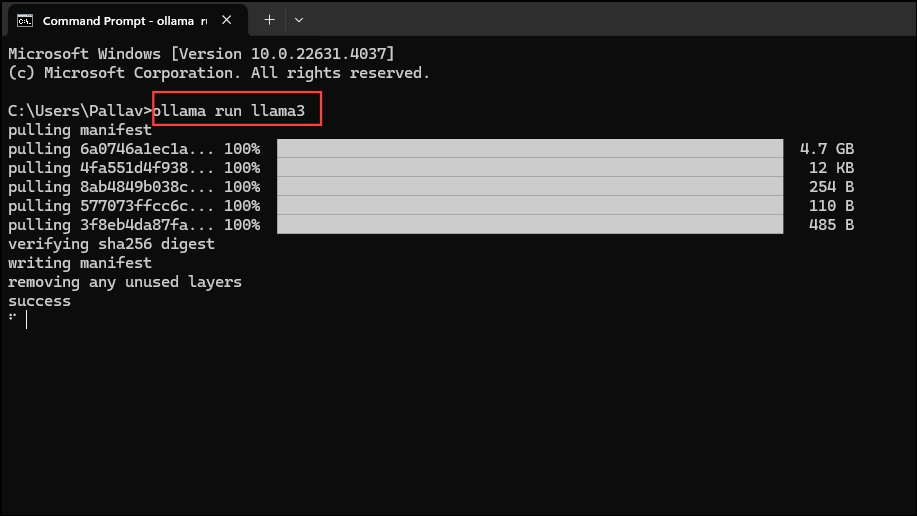Close the Command Prompt ollama tab
The image size is (917, 516).
point(226,20)
